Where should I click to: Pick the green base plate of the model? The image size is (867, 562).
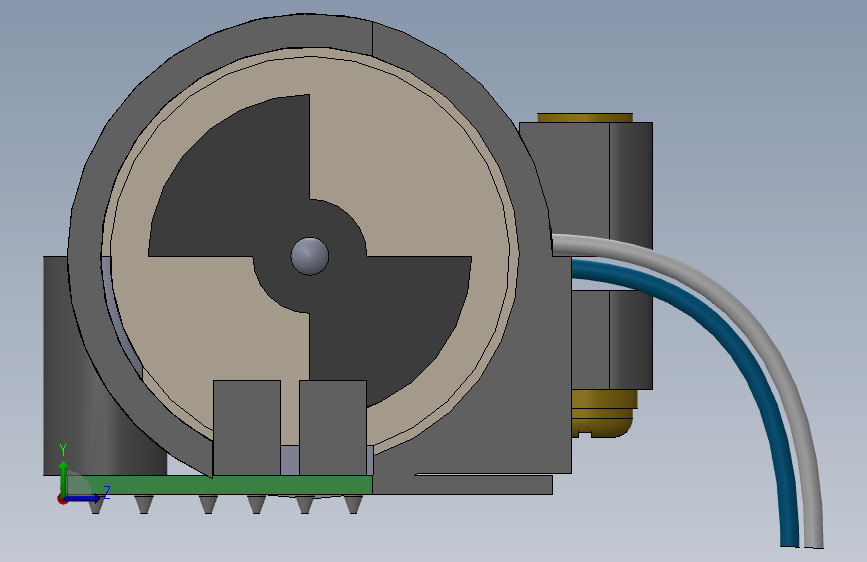click(221, 485)
